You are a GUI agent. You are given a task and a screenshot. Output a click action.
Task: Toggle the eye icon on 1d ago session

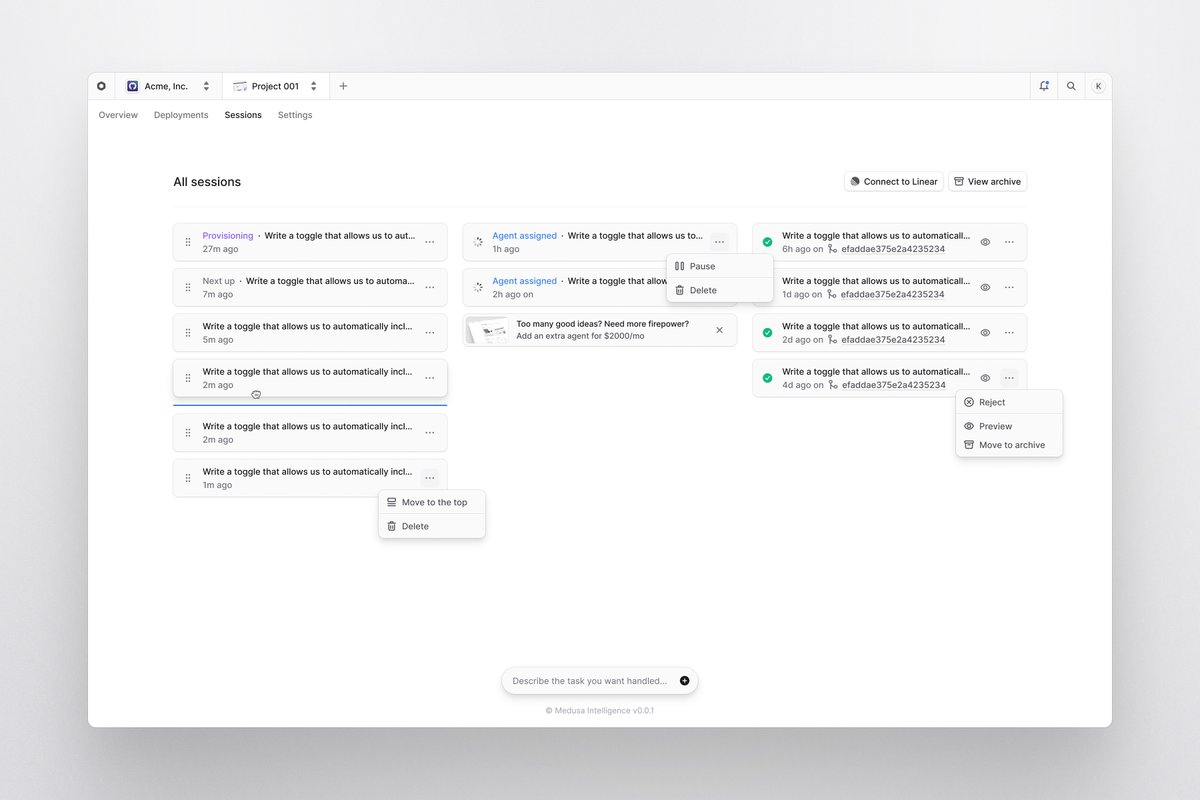pyautogui.click(x=985, y=287)
